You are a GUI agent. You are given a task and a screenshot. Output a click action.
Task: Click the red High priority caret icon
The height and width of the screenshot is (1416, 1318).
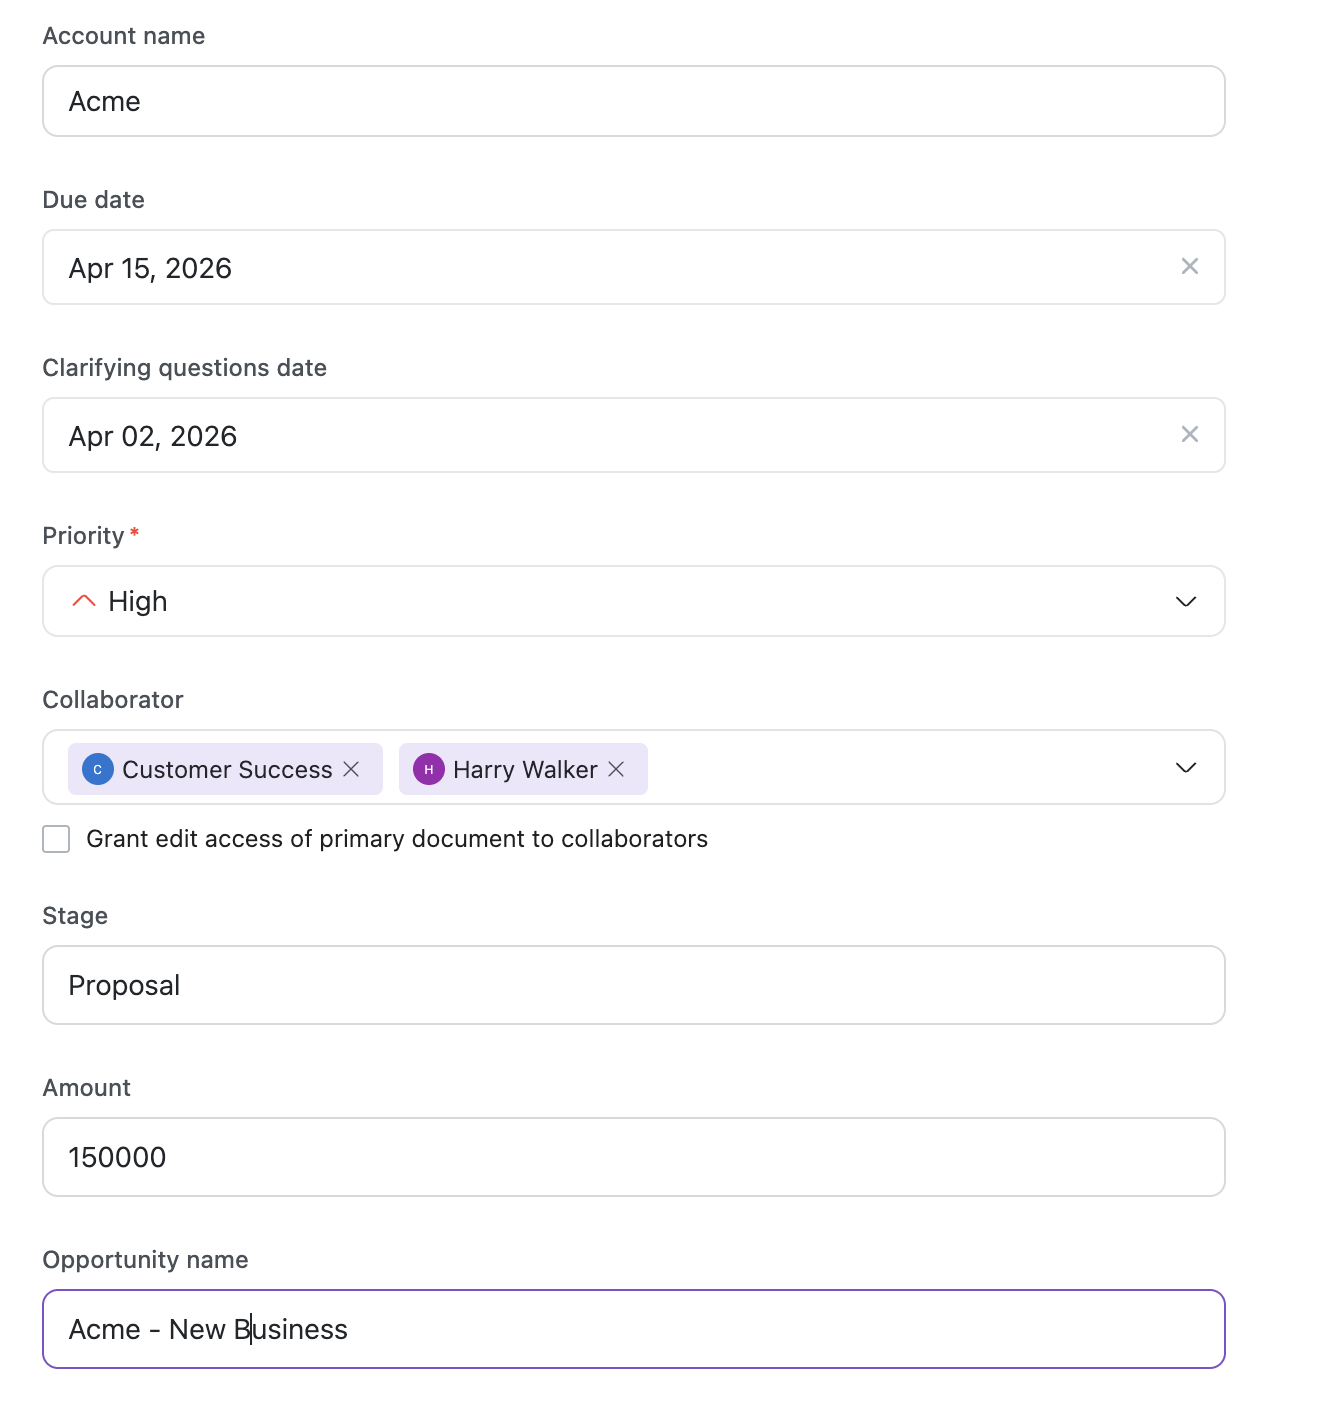tap(84, 601)
